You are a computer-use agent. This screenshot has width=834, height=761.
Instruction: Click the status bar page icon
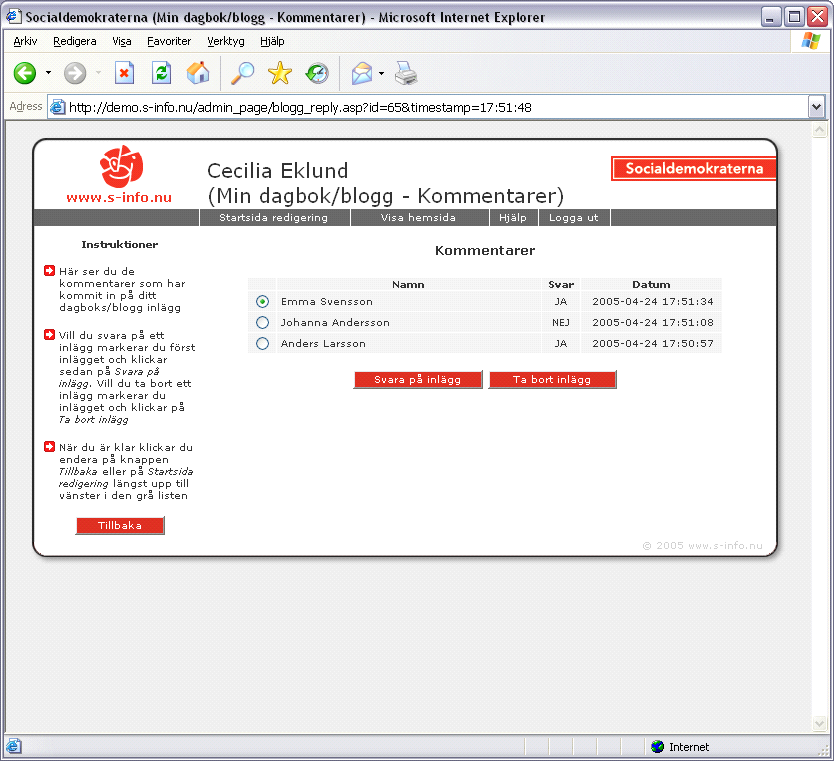[14, 746]
